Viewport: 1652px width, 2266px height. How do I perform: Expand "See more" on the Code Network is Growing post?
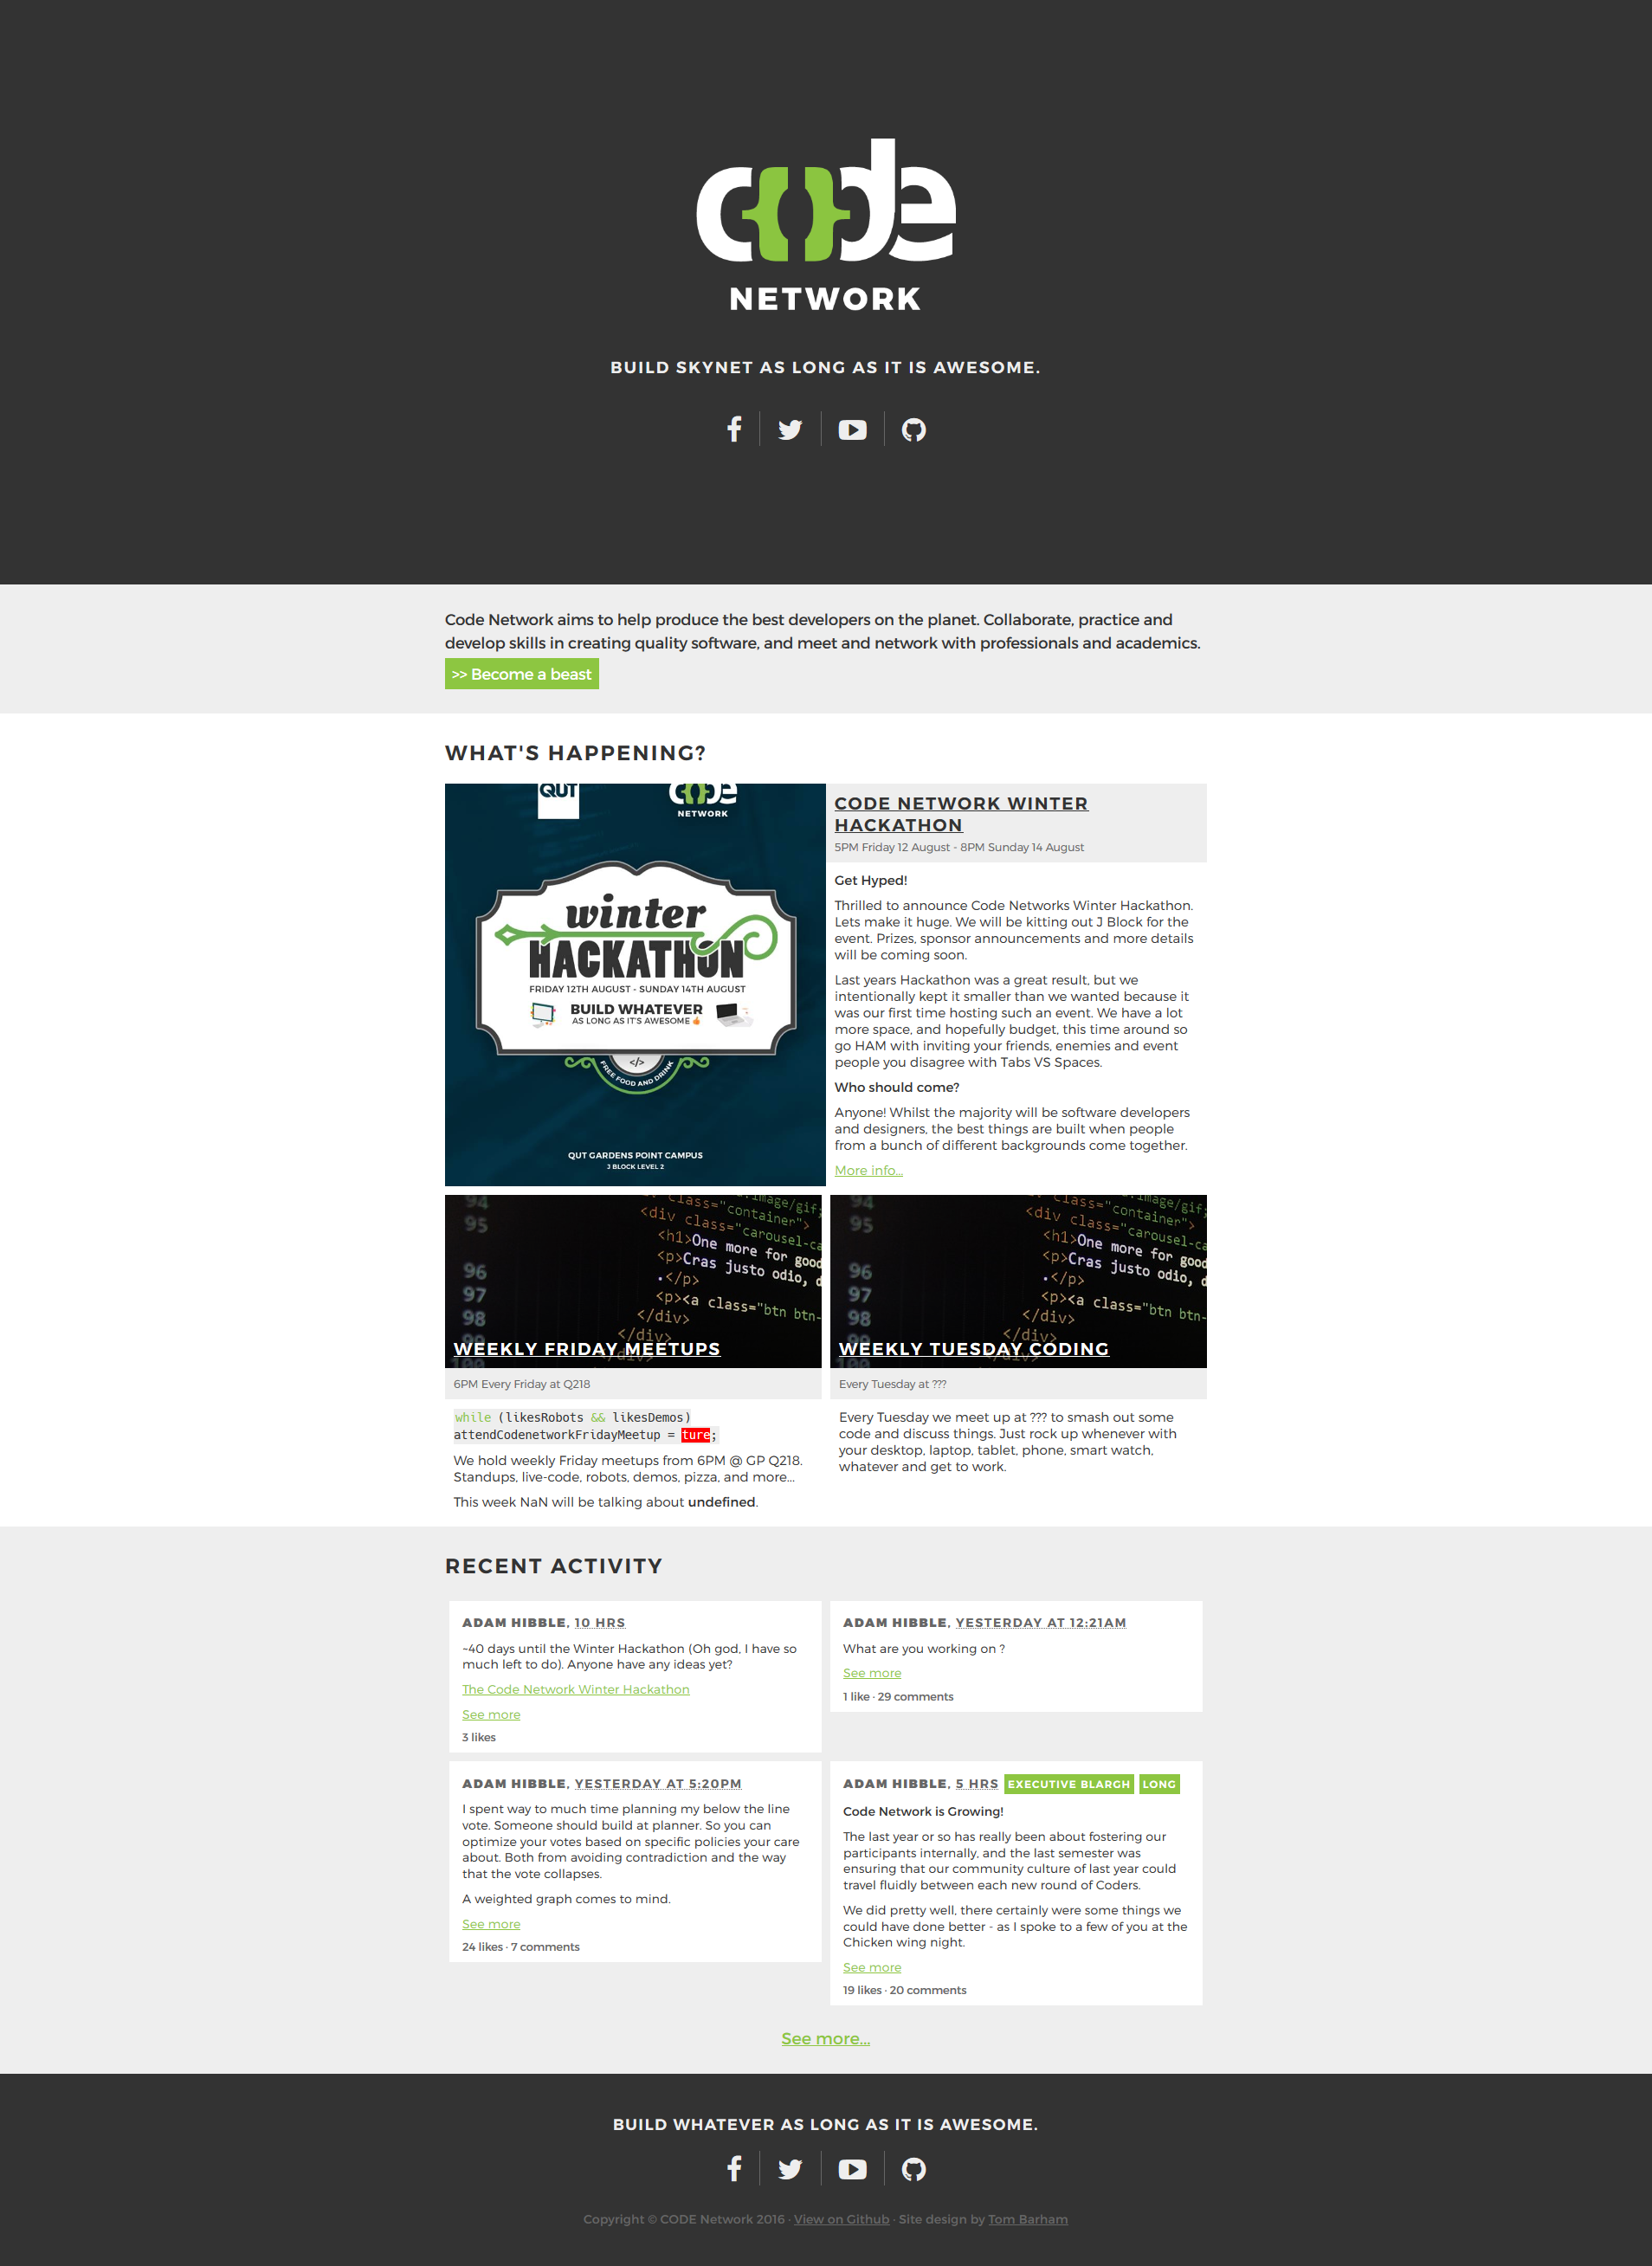pos(871,1967)
